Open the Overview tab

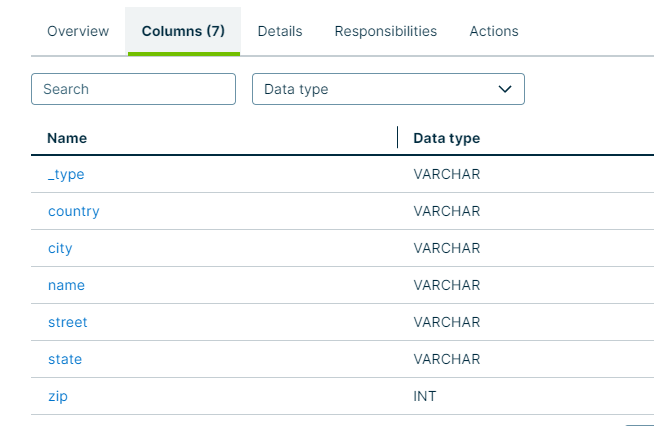click(x=78, y=31)
